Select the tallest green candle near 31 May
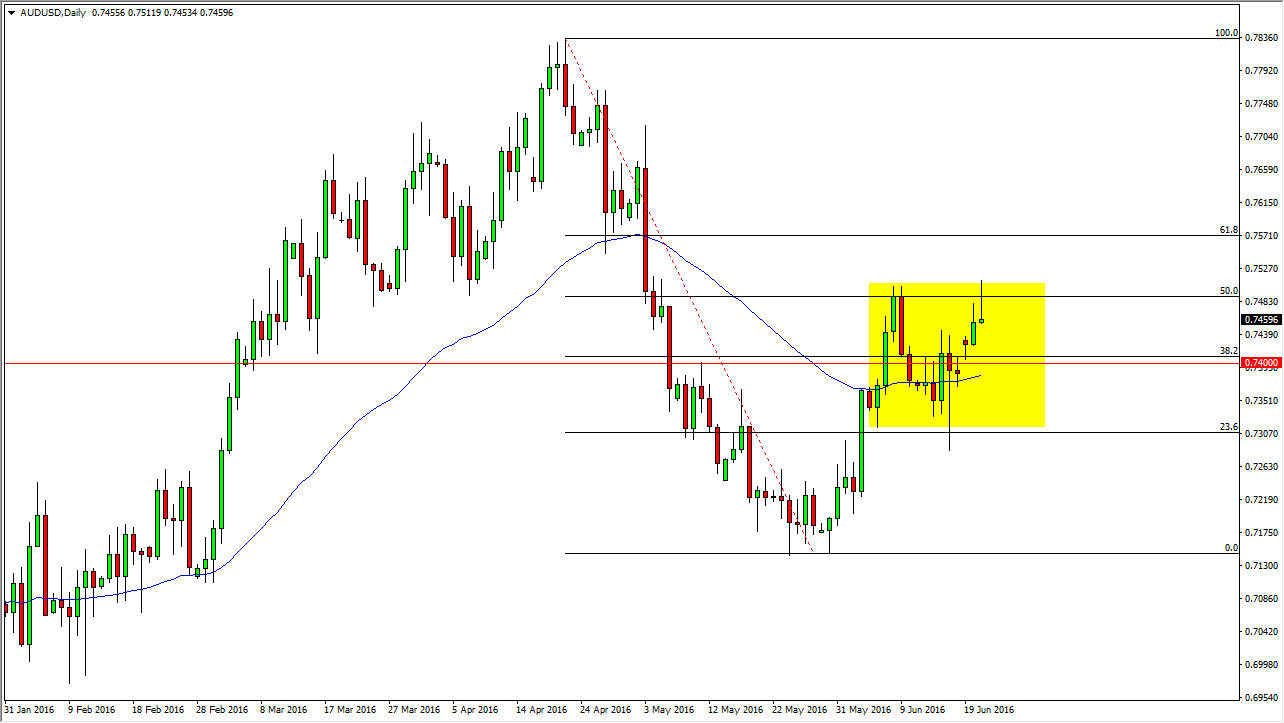Viewport: 1284px width, 723px height. pos(862,440)
